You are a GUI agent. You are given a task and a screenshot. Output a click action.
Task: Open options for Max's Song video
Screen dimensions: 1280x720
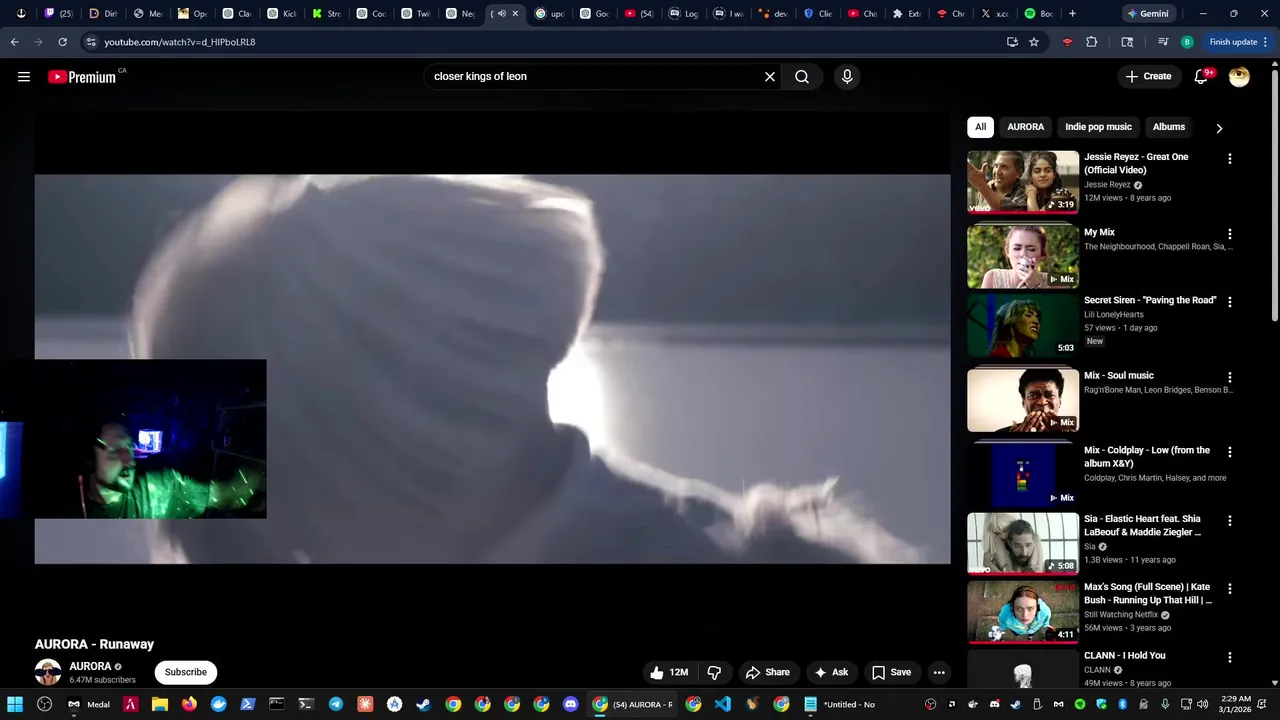pos(1229,589)
